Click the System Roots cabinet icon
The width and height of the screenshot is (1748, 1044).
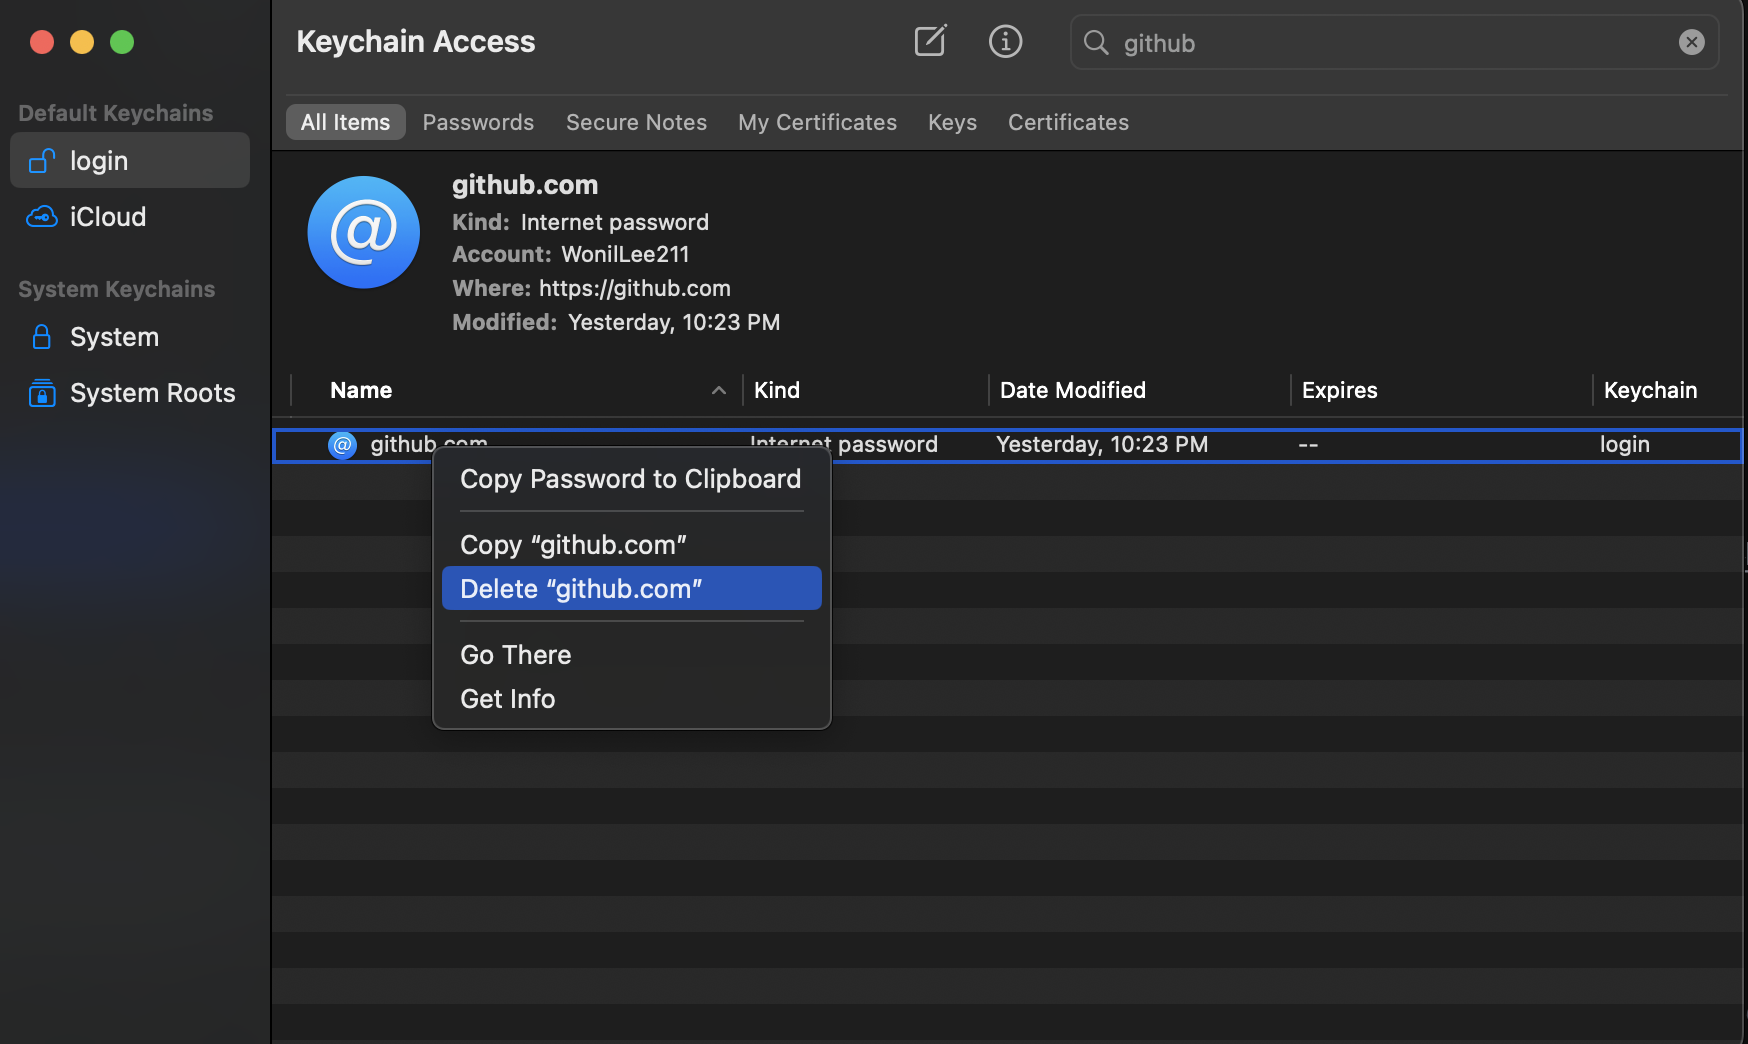tap(41, 392)
